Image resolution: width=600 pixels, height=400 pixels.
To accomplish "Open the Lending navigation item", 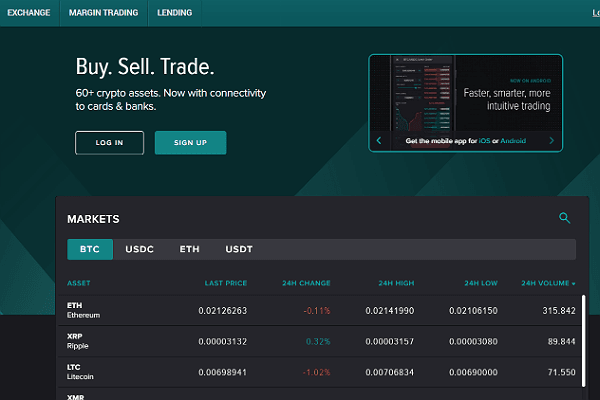I will click(x=176, y=13).
